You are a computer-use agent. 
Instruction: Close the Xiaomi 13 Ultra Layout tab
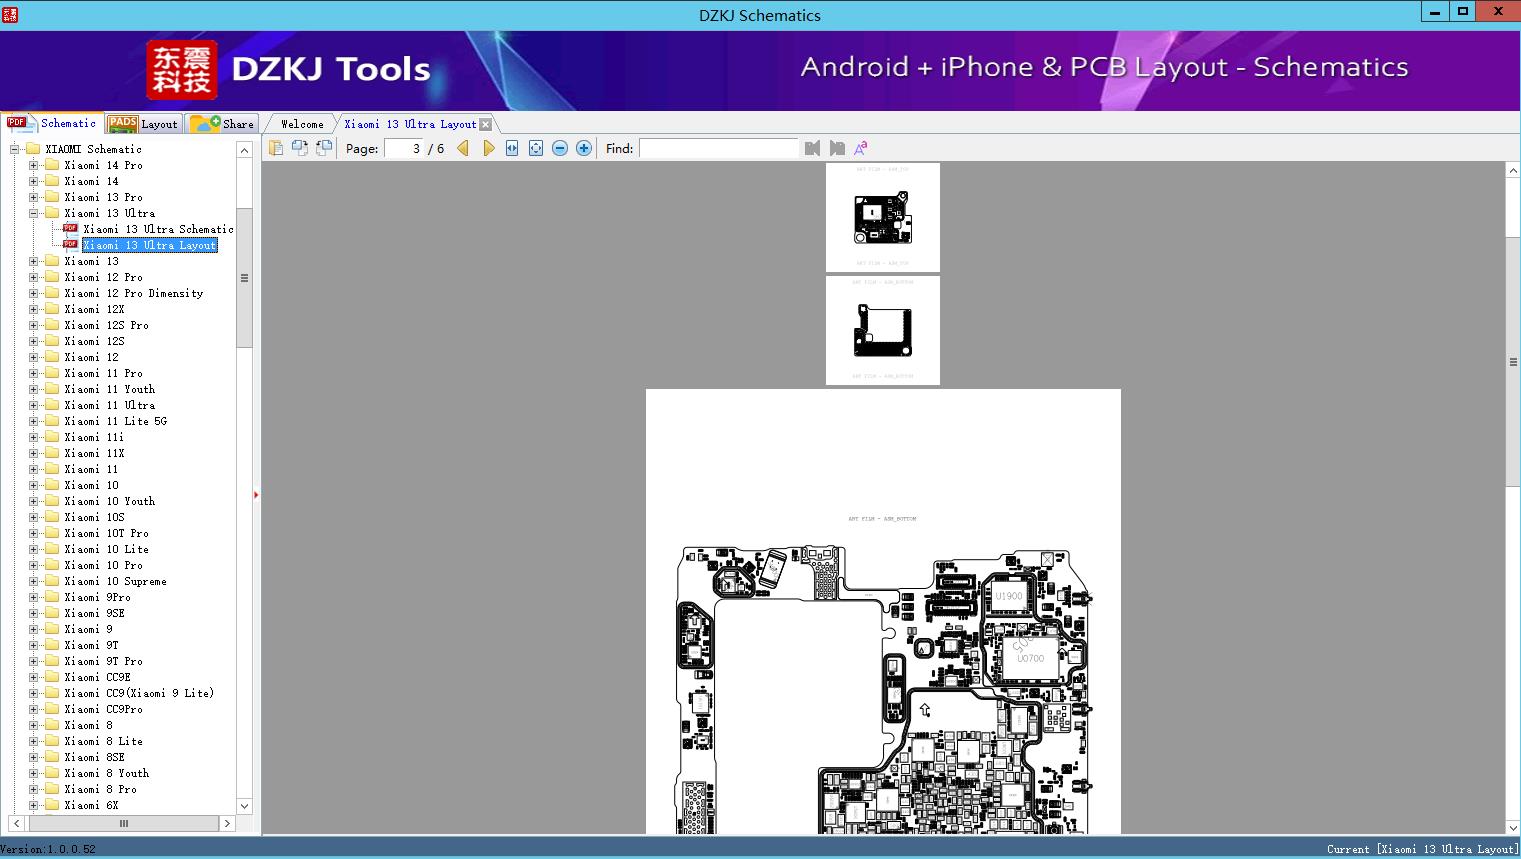[x=485, y=124]
